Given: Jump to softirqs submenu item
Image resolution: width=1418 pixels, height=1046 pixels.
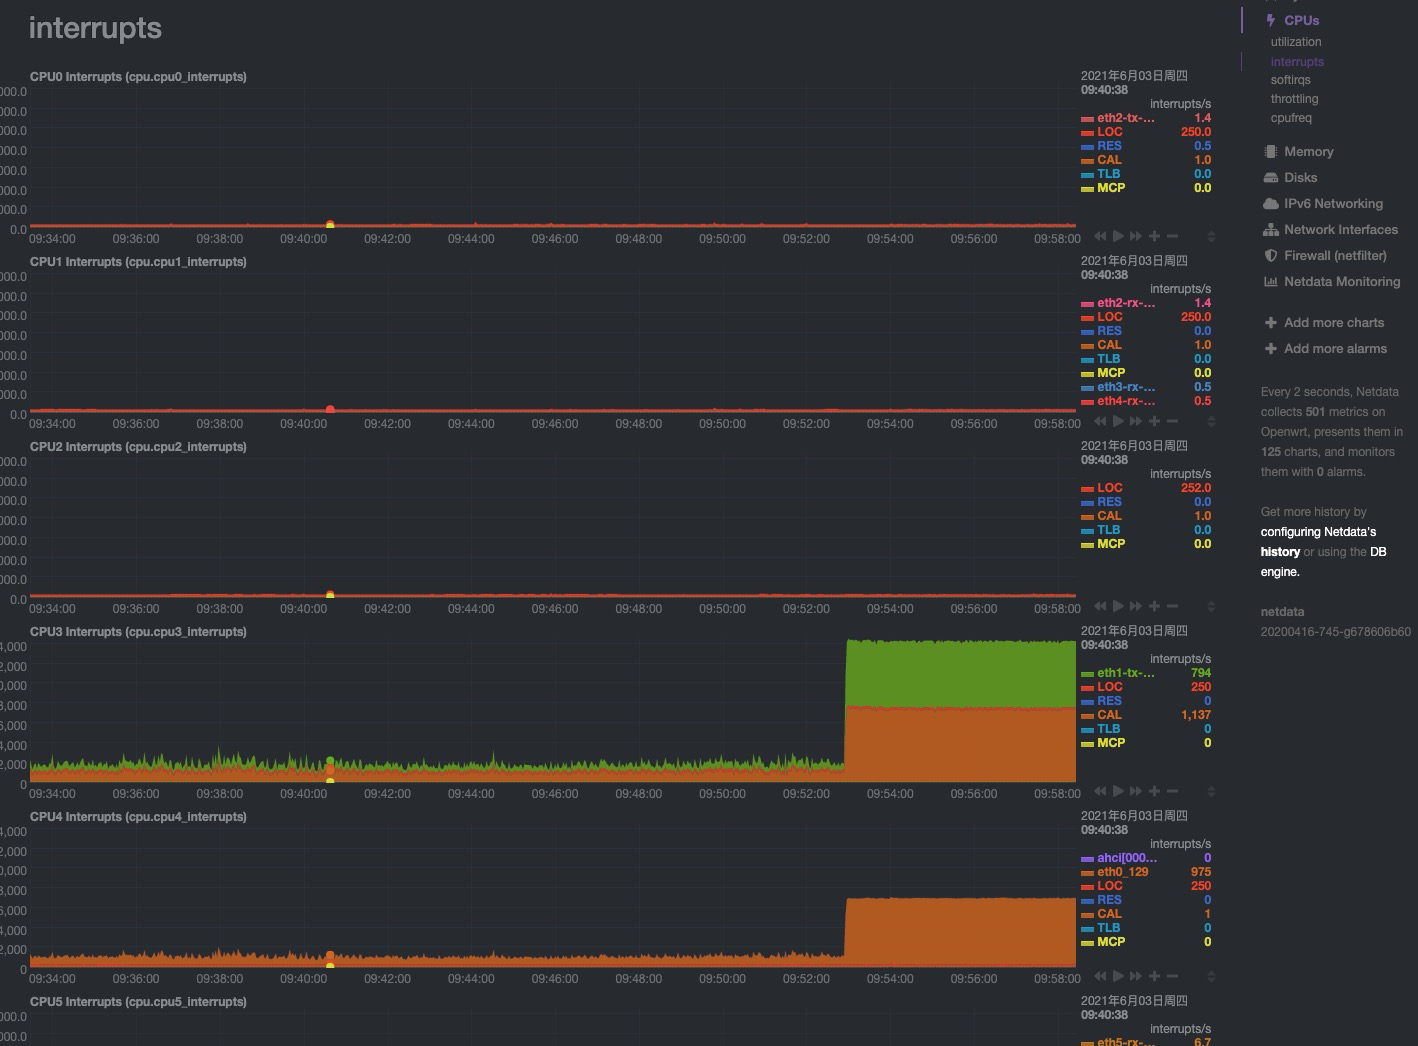Looking at the screenshot, I should (x=1290, y=80).
